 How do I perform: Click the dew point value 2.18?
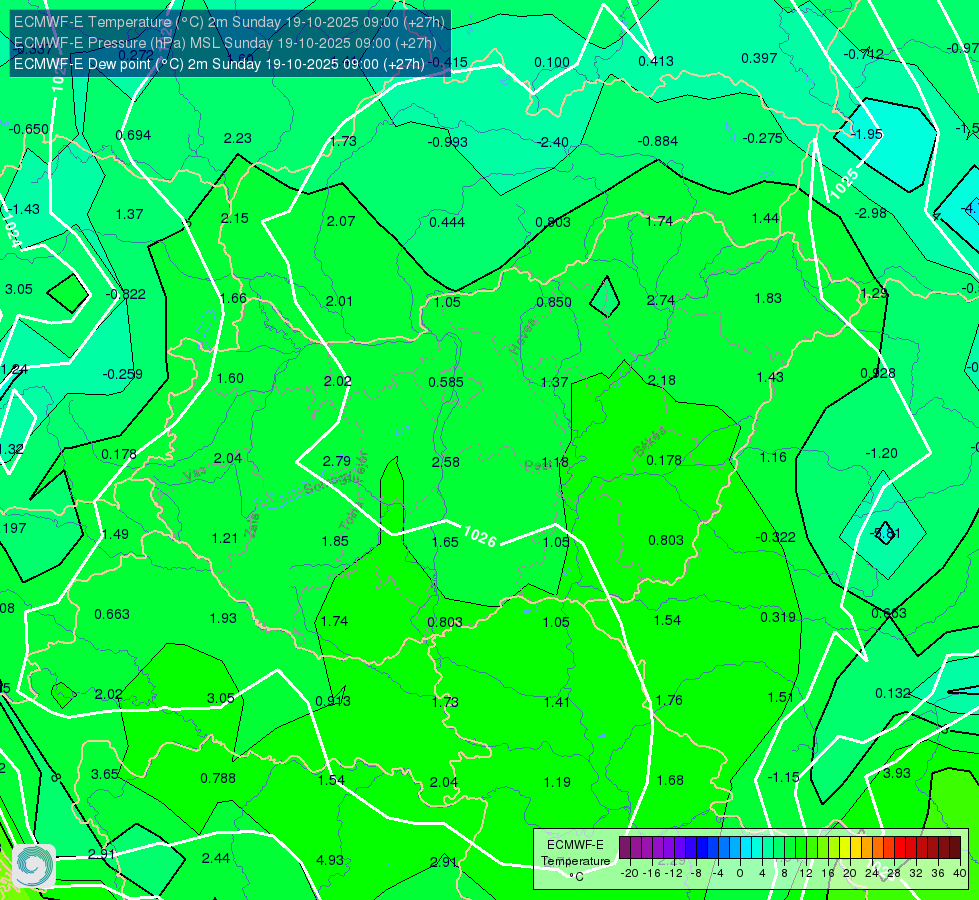click(x=662, y=380)
